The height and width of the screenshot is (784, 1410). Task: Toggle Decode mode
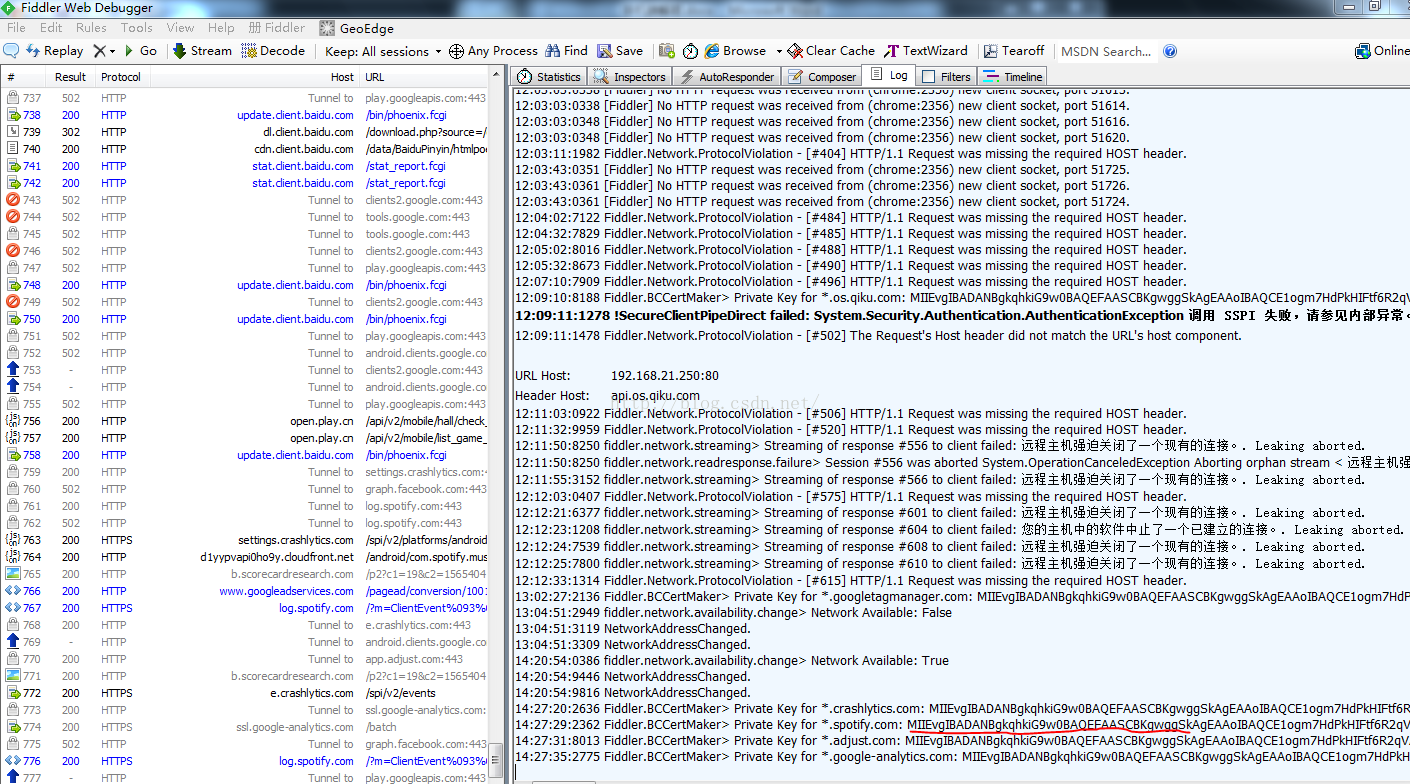click(274, 51)
